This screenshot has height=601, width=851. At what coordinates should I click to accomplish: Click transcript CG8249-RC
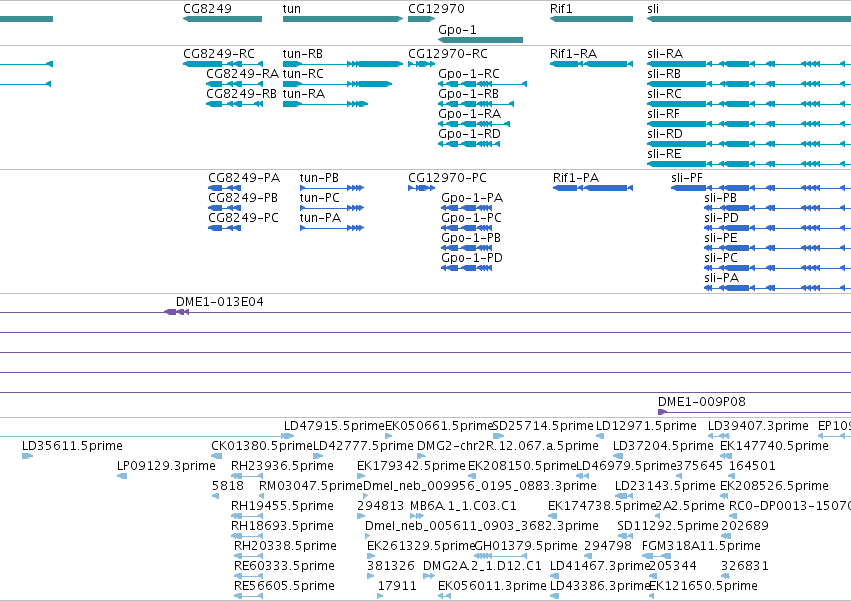[x=223, y=64]
